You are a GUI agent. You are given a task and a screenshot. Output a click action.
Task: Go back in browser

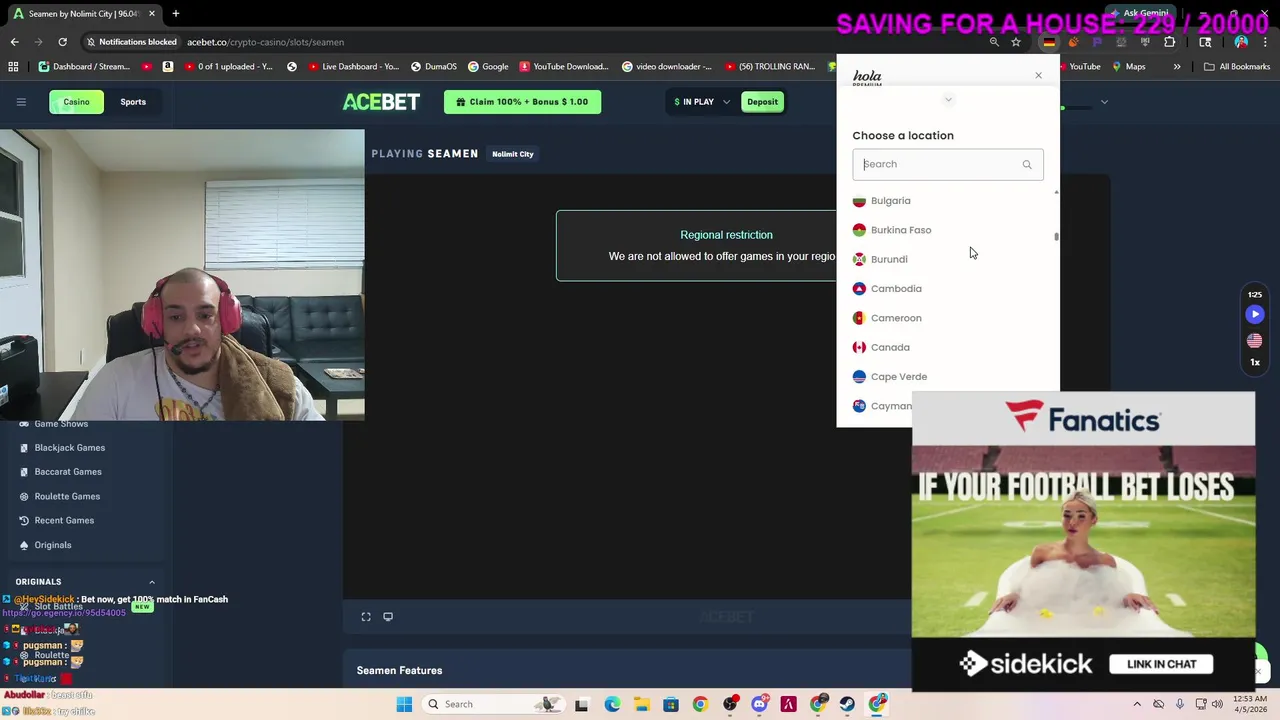click(x=14, y=42)
